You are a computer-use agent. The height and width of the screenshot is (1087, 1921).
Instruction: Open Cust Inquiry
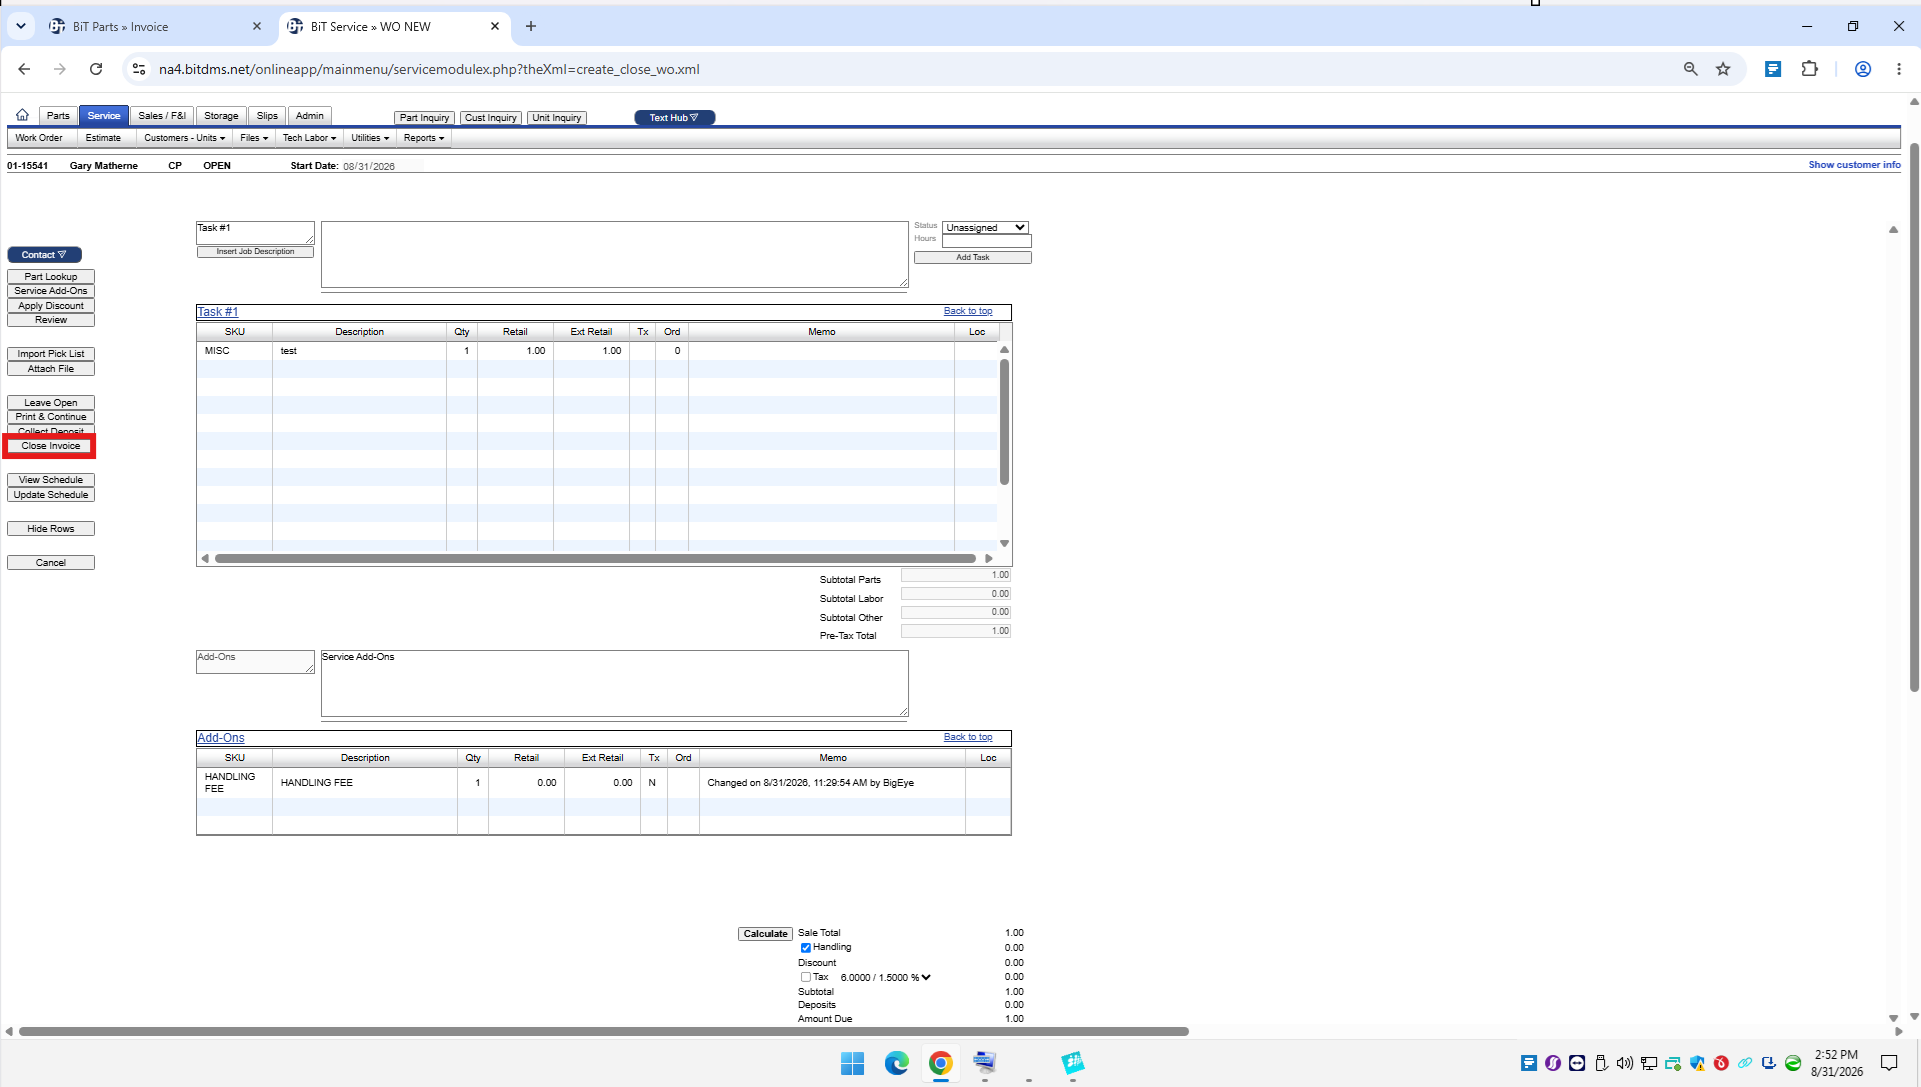coord(490,118)
